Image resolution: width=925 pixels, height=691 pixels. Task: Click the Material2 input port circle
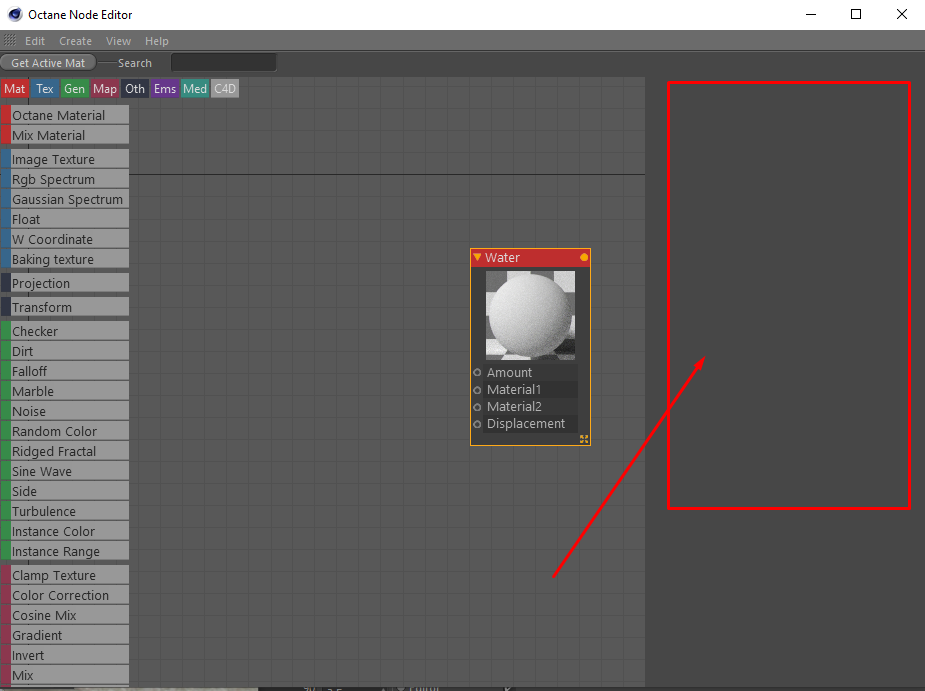477,407
